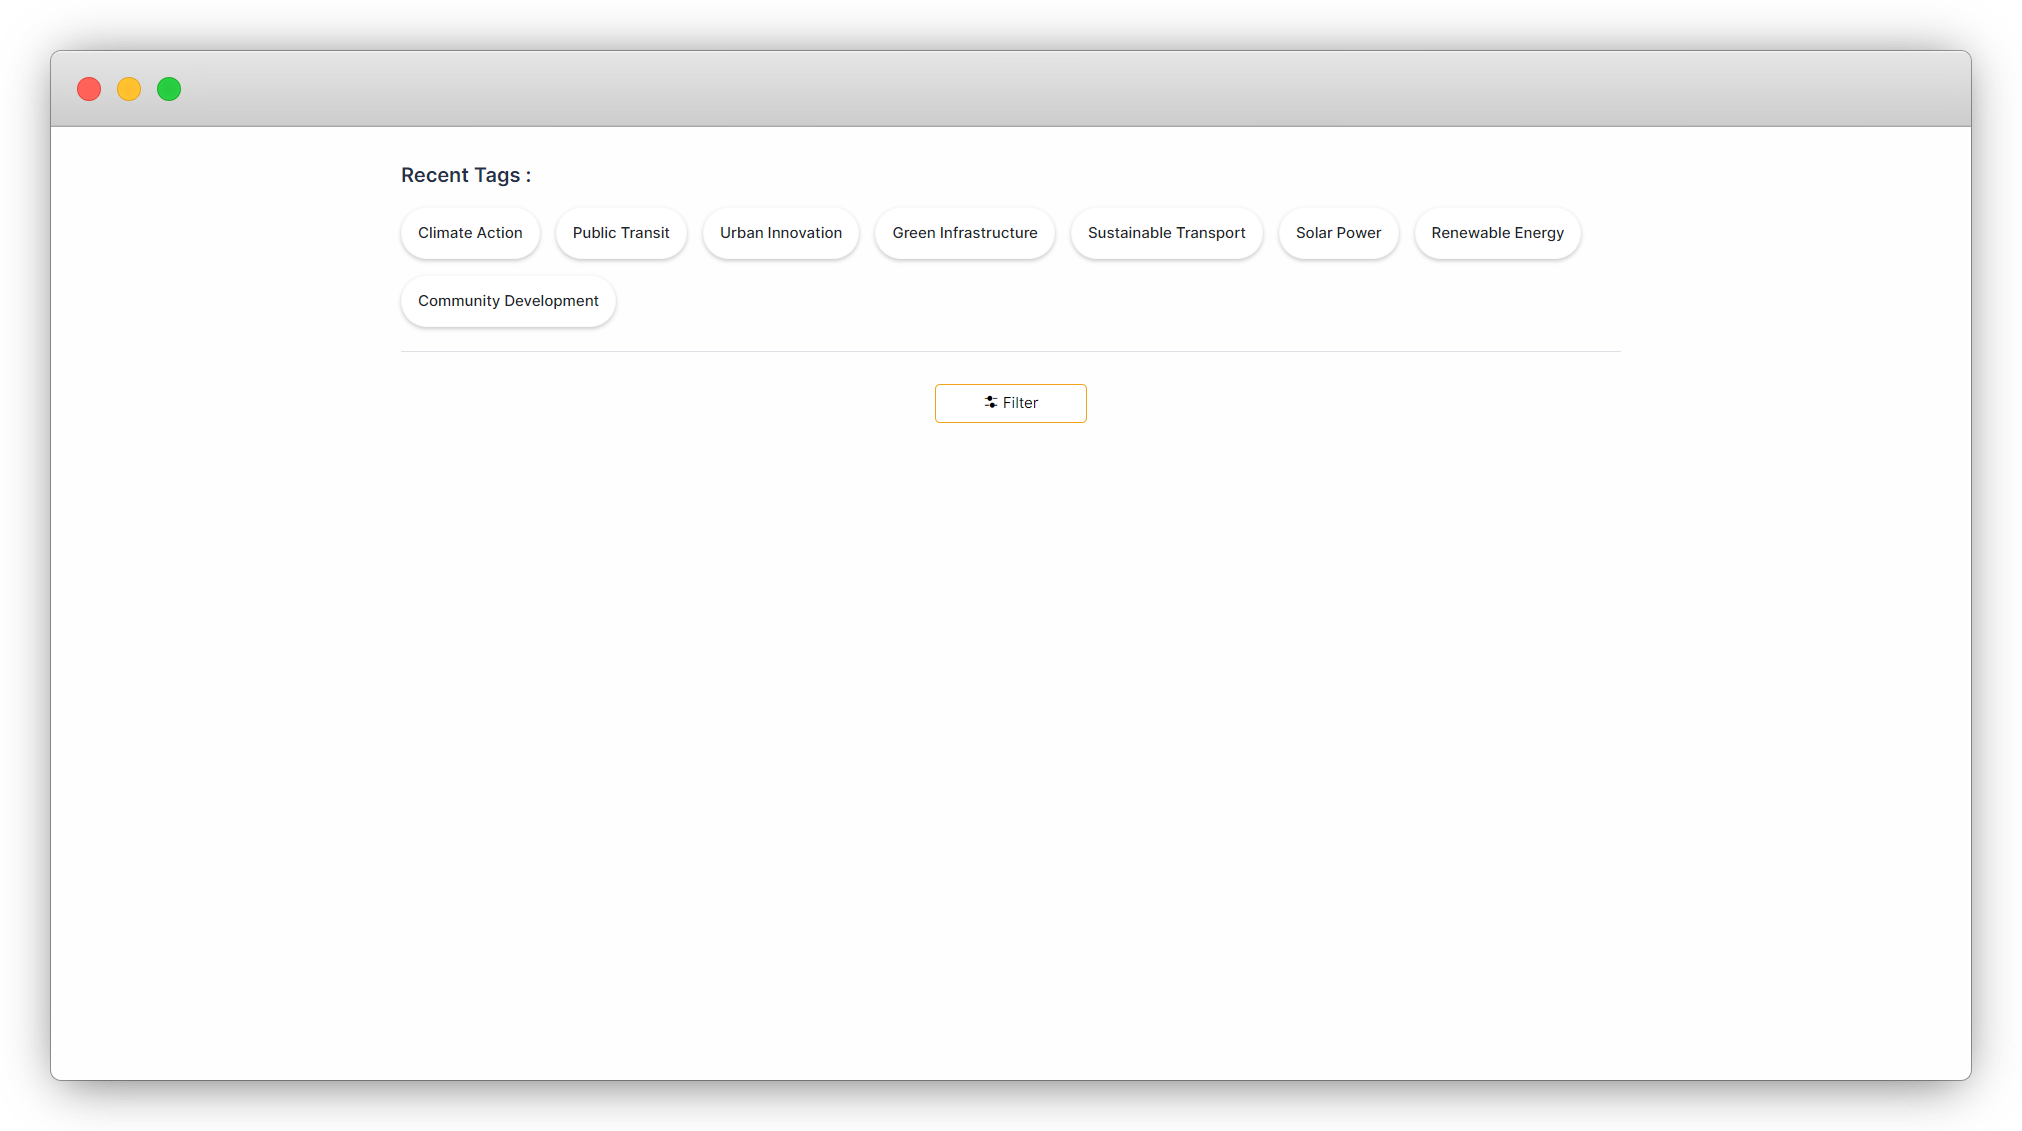2022x1131 pixels.
Task: Minimize window using the yellow button
Action: click(129, 89)
